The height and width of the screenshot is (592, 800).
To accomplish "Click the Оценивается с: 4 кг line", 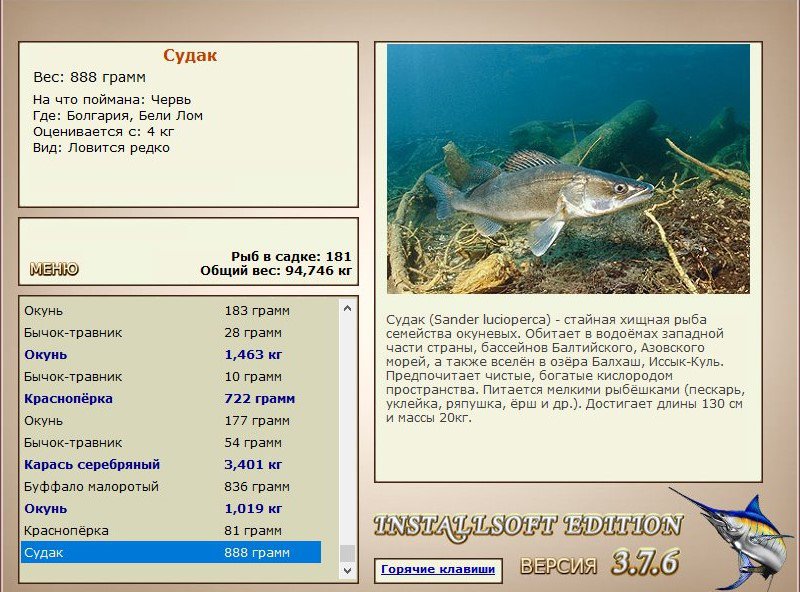I will click(104, 132).
